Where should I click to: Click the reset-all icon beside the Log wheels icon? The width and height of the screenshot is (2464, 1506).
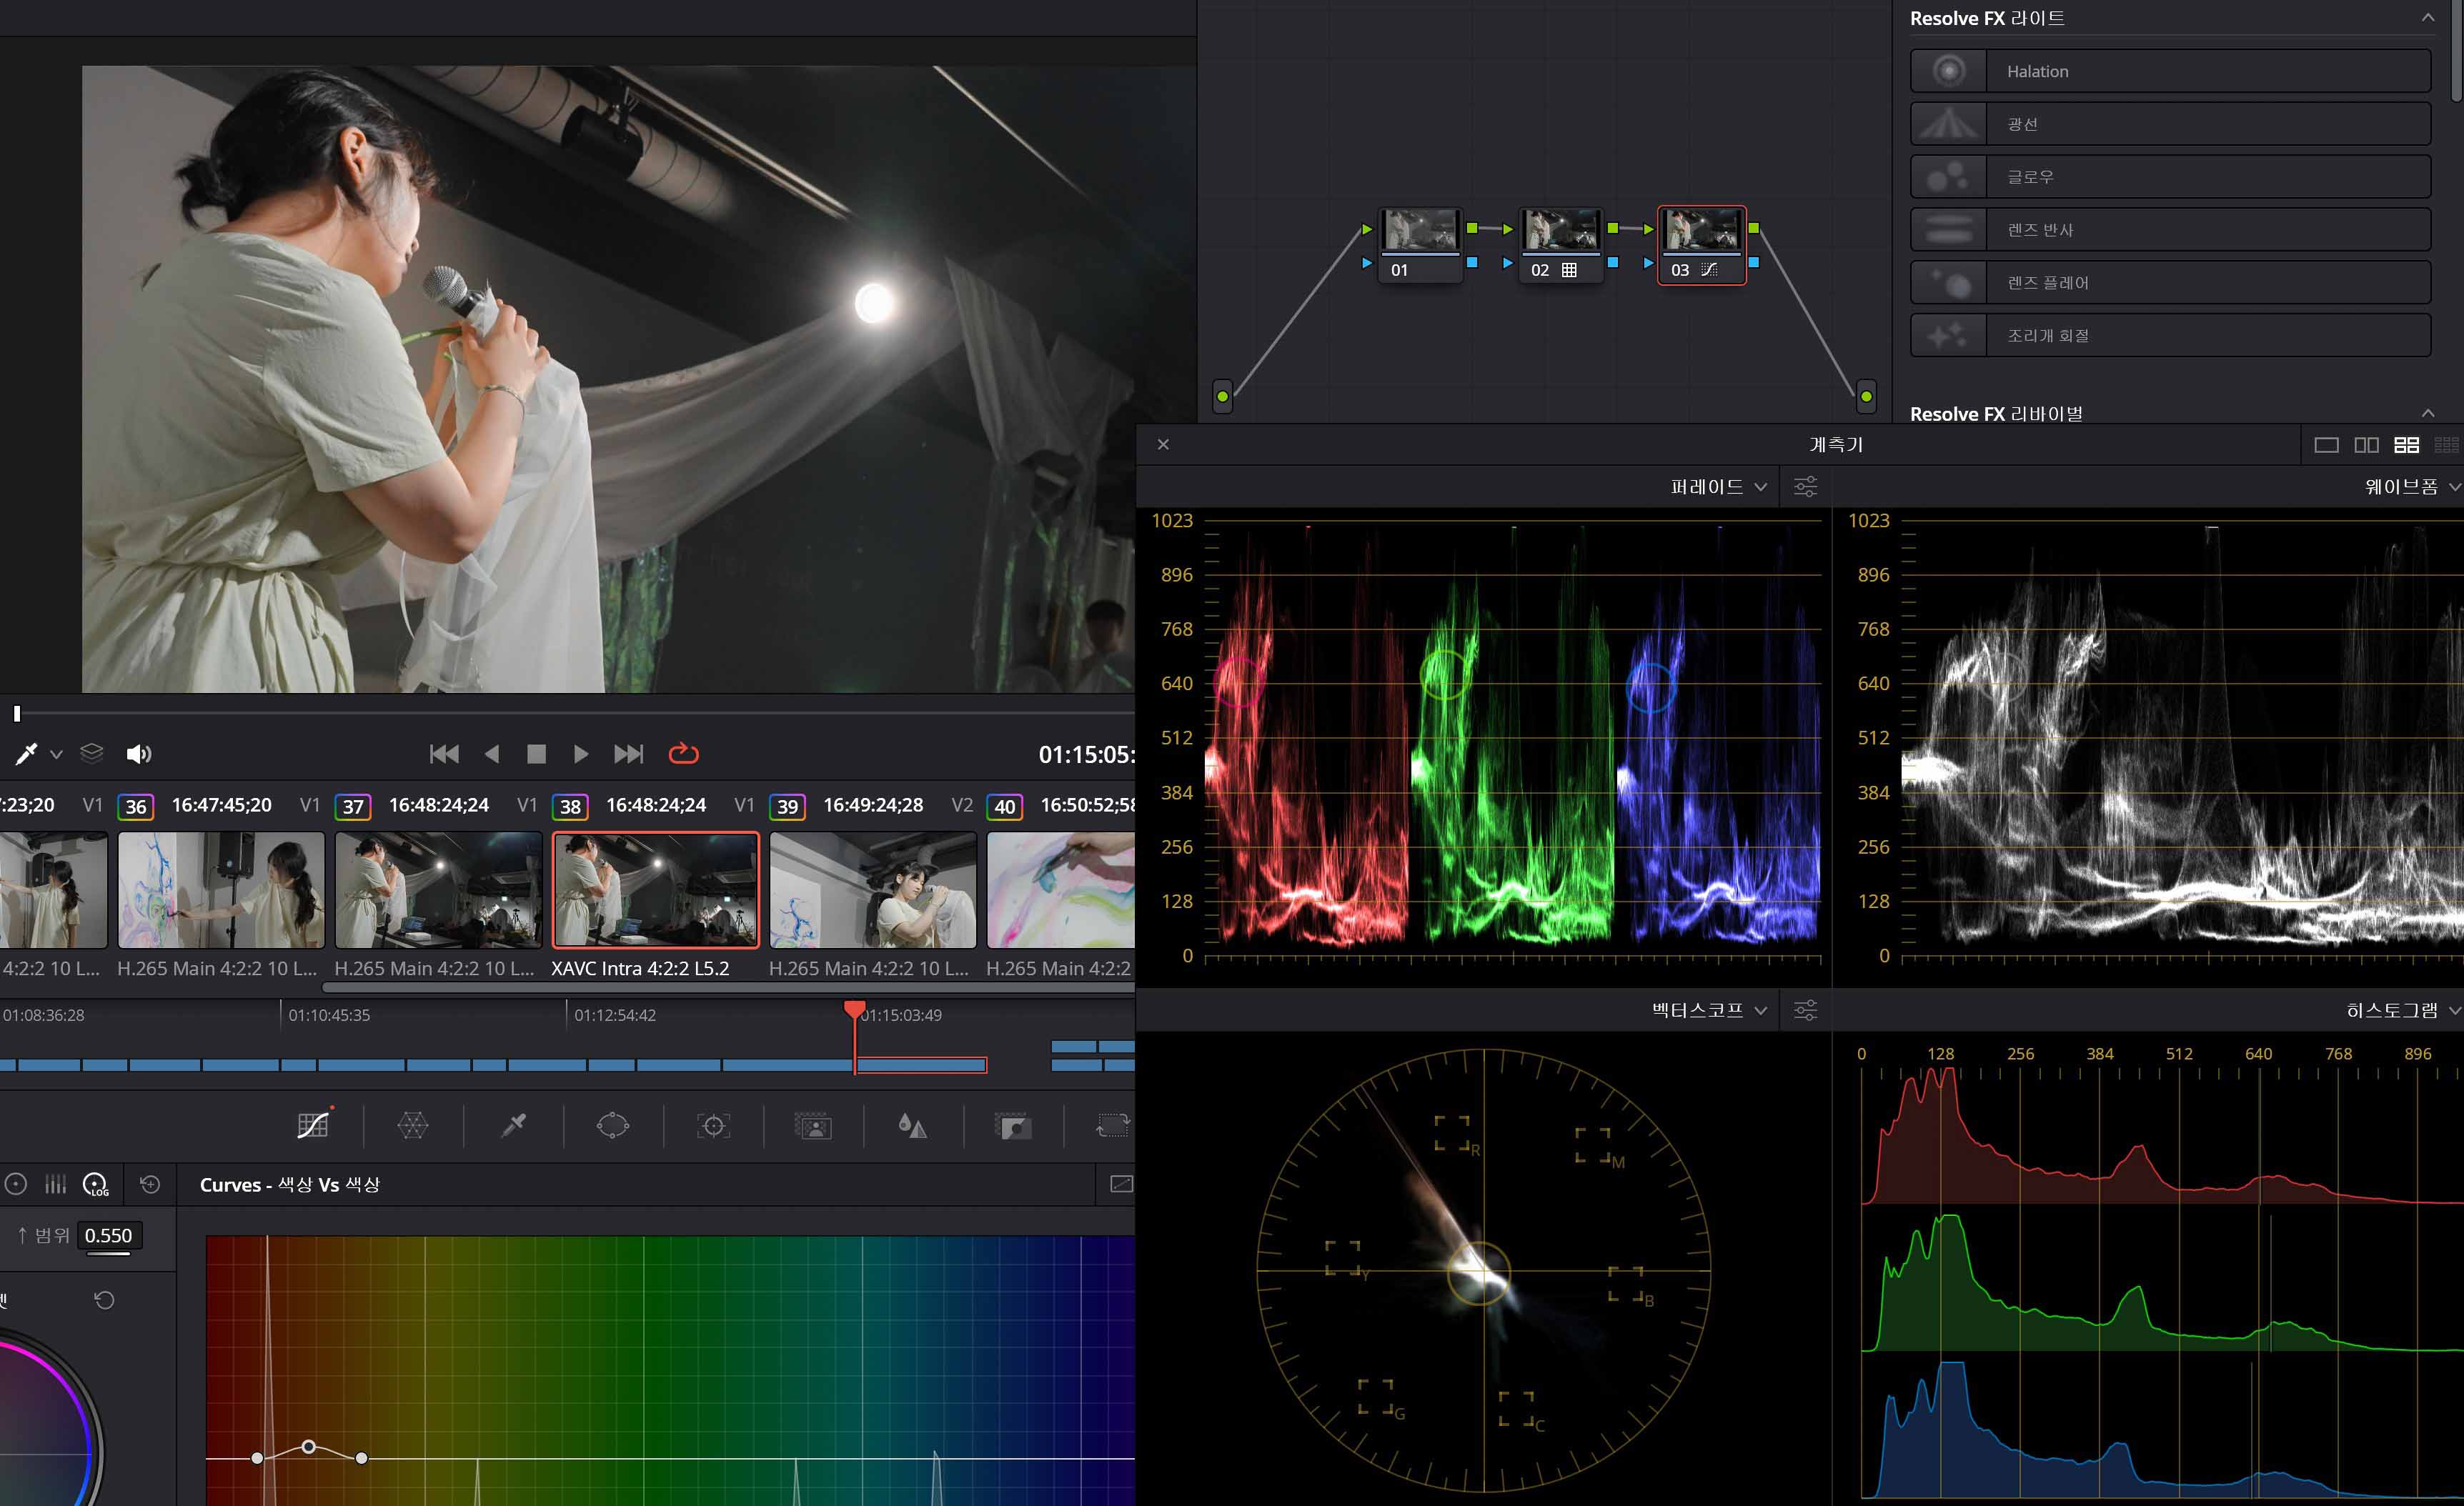[x=150, y=1184]
